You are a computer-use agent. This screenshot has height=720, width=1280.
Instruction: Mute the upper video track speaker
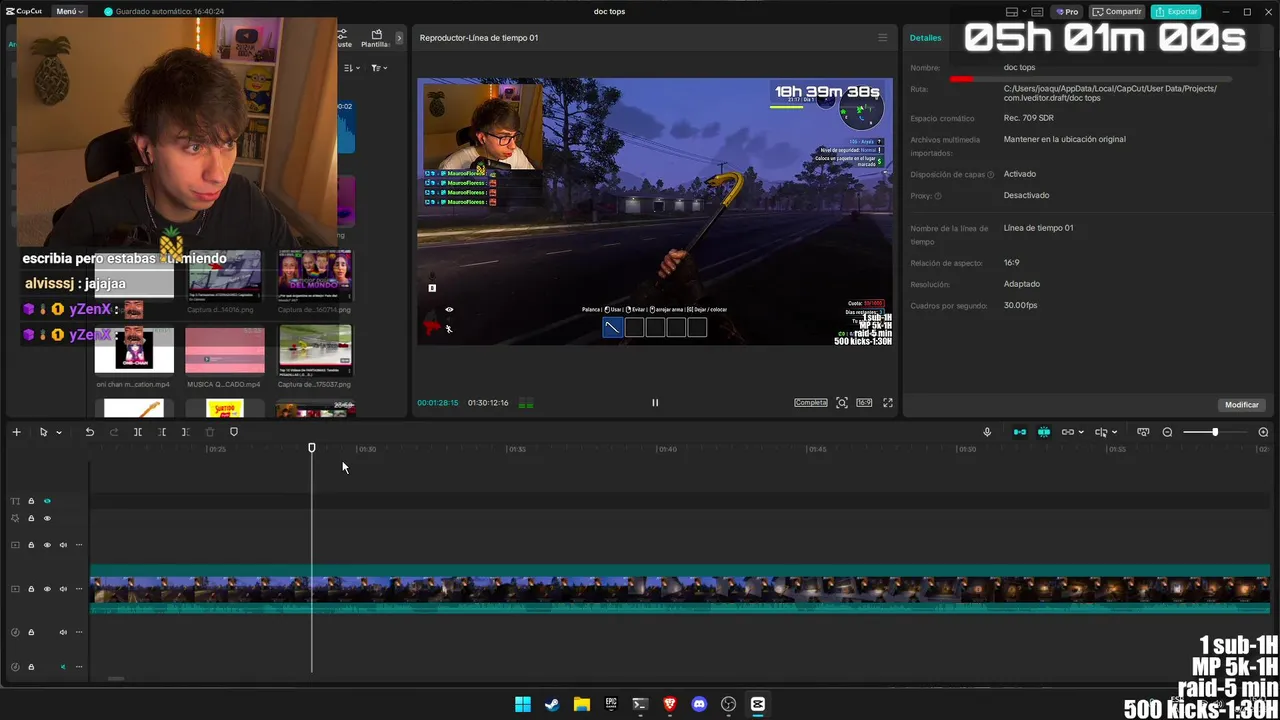(x=63, y=545)
